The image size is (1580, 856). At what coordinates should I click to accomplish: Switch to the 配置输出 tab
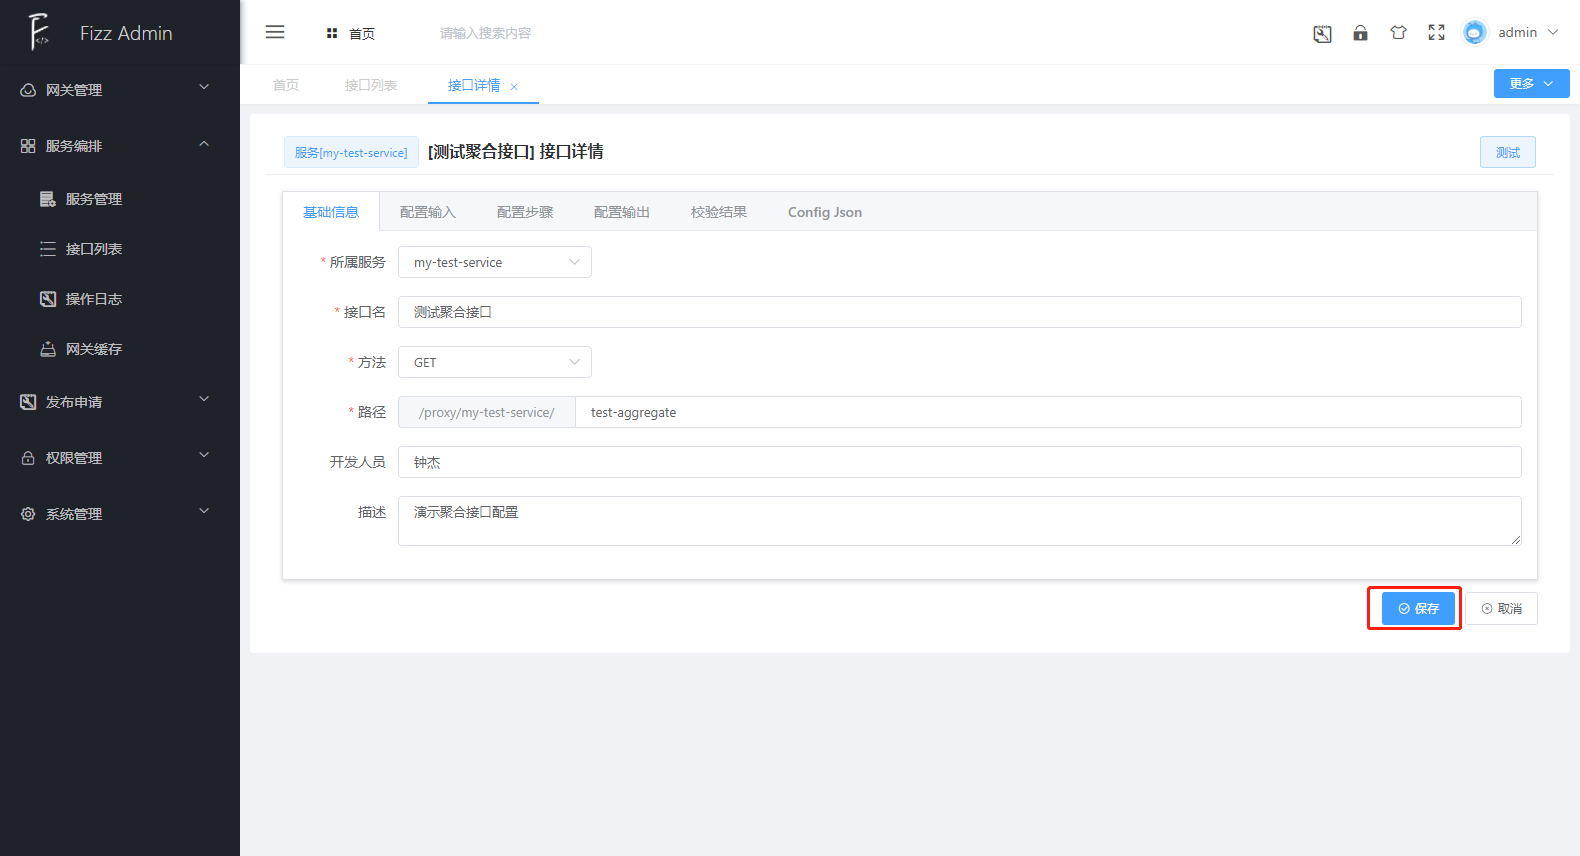[x=622, y=212]
